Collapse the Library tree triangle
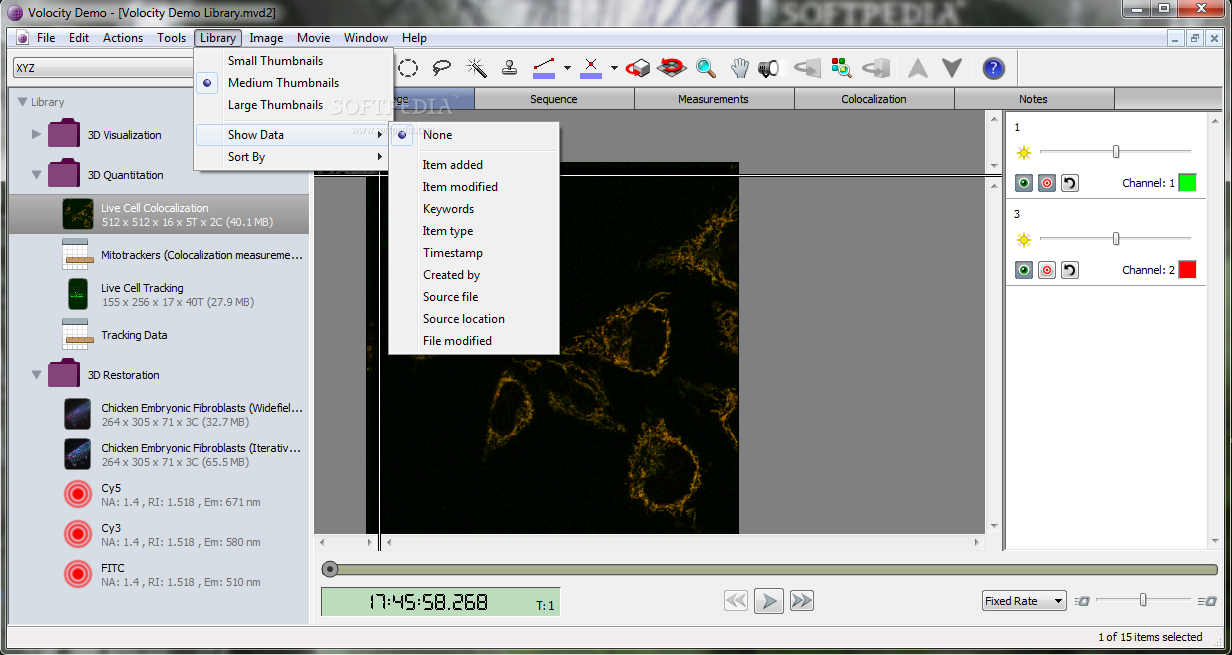The width and height of the screenshot is (1232, 655). coord(22,102)
